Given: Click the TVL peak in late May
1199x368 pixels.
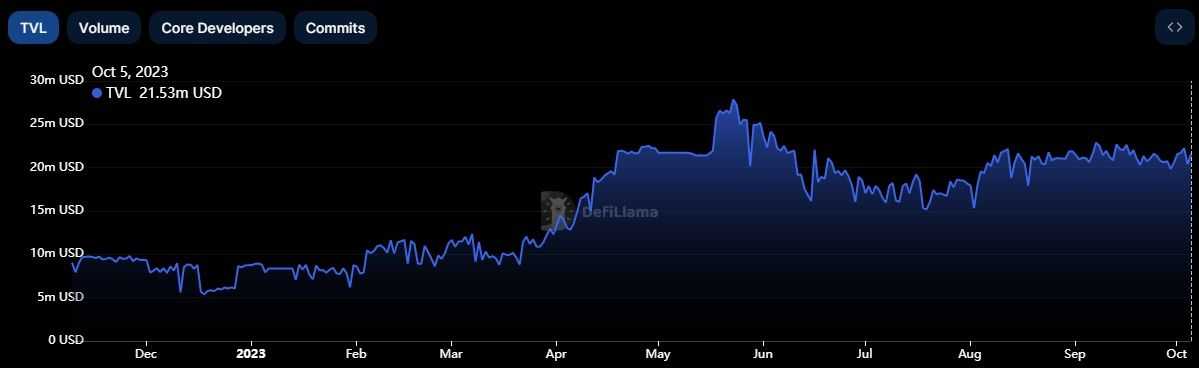Looking at the screenshot, I should [x=733, y=100].
